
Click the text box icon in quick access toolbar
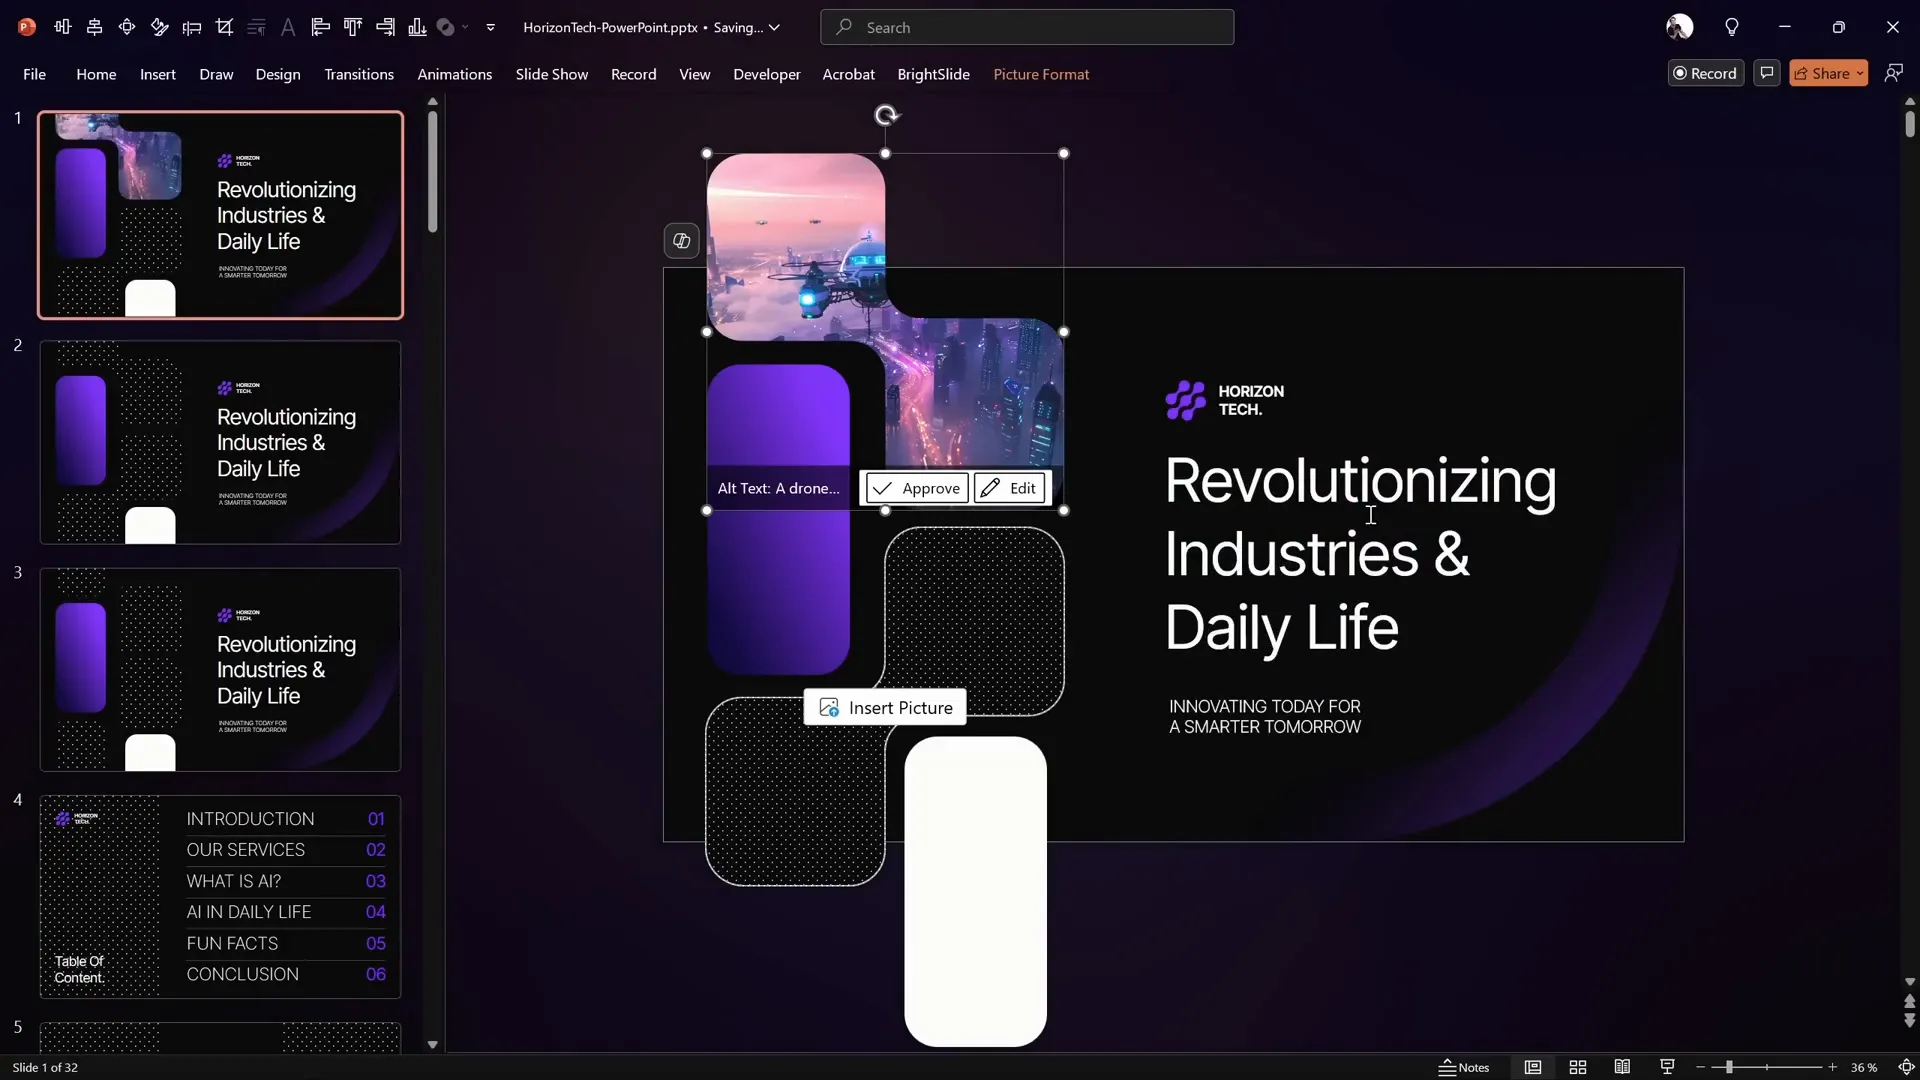click(192, 27)
